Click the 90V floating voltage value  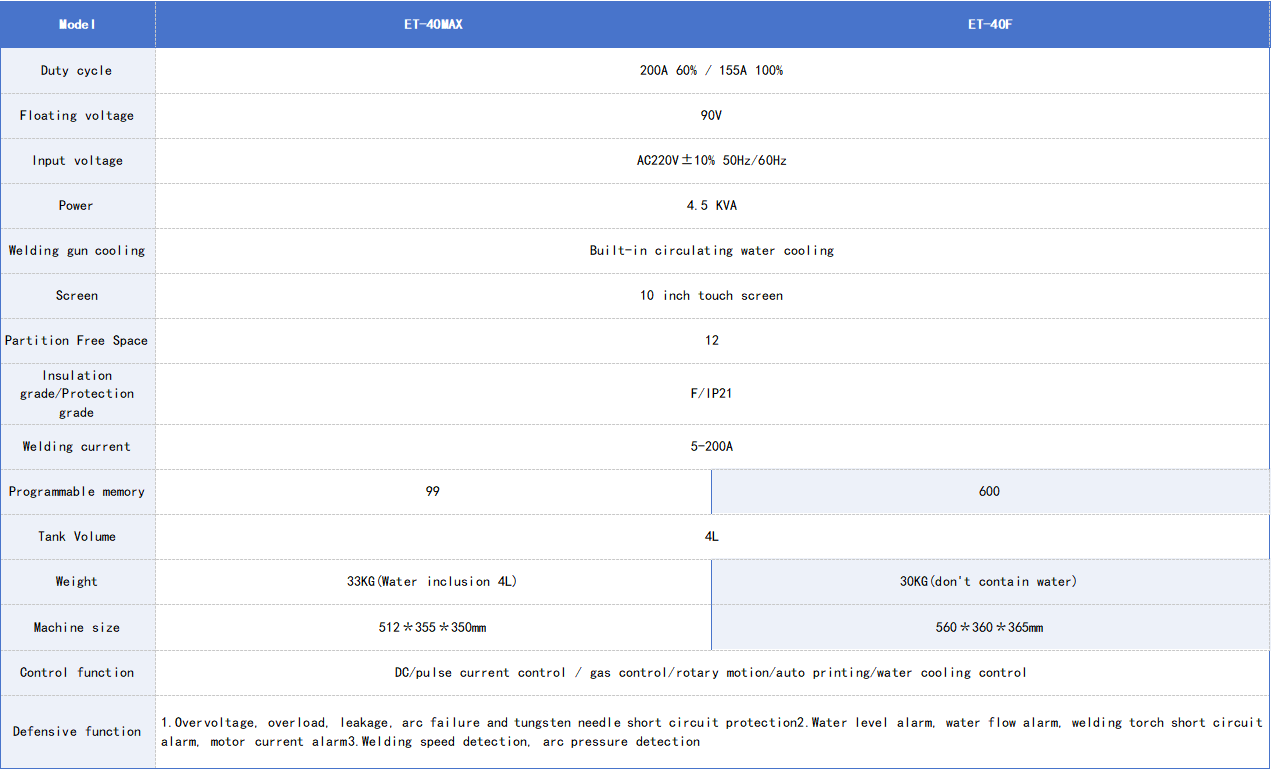pyautogui.click(x=711, y=116)
